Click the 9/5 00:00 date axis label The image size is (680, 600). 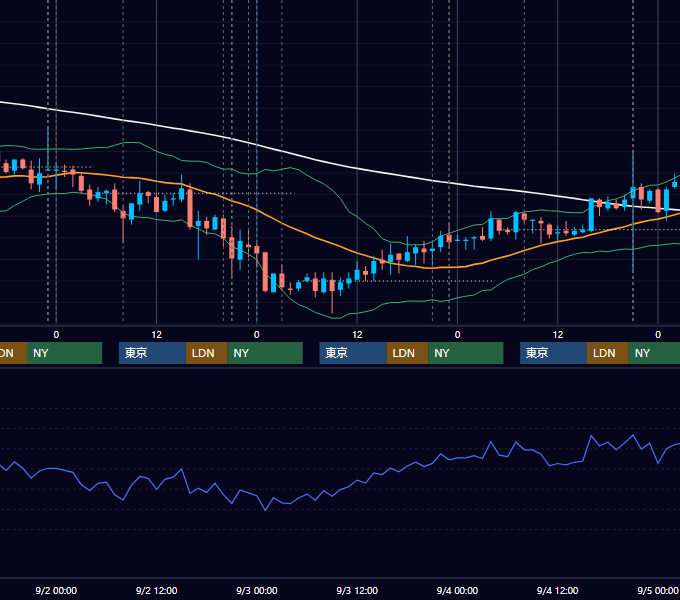658,590
